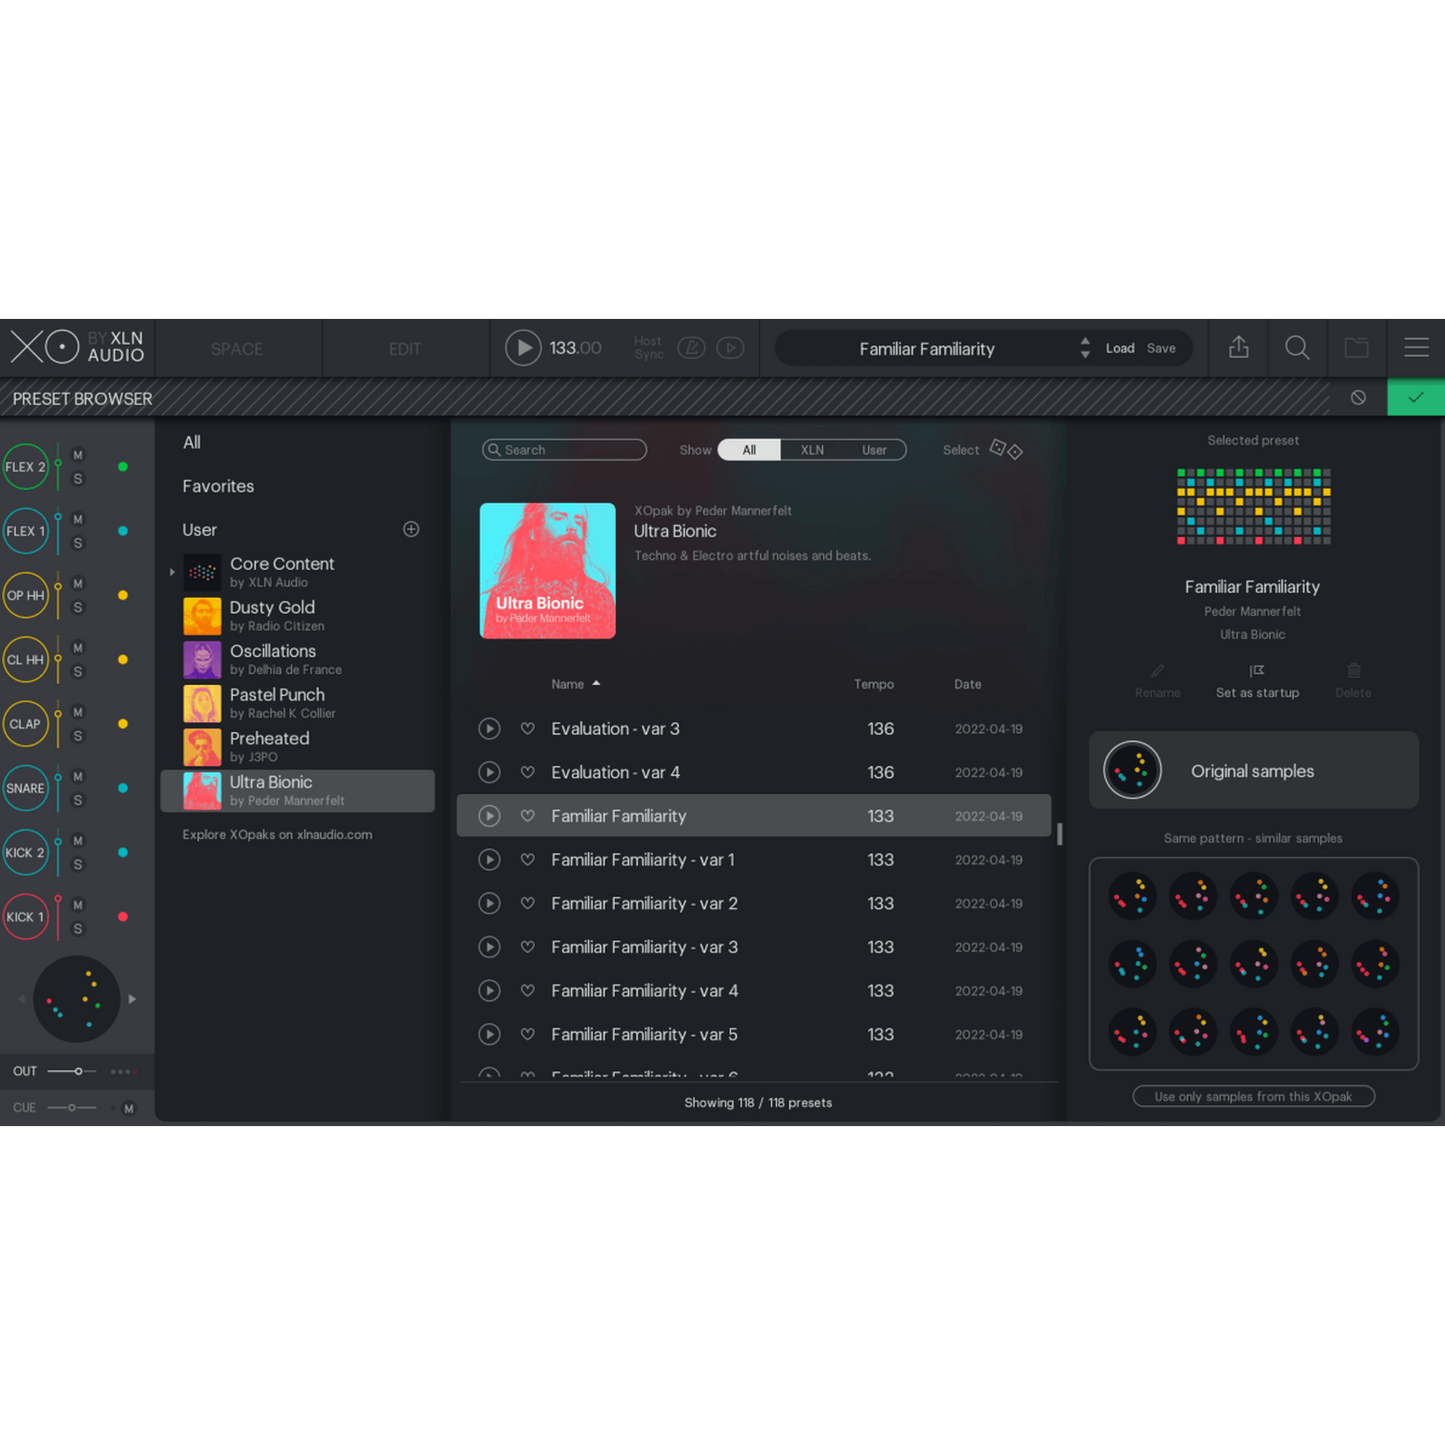Show only XLN presets filter

(812, 450)
